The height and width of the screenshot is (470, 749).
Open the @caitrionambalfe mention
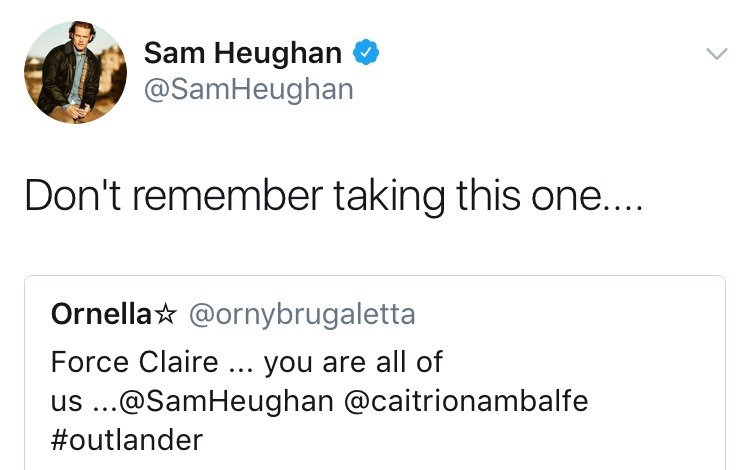coord(466,401)
